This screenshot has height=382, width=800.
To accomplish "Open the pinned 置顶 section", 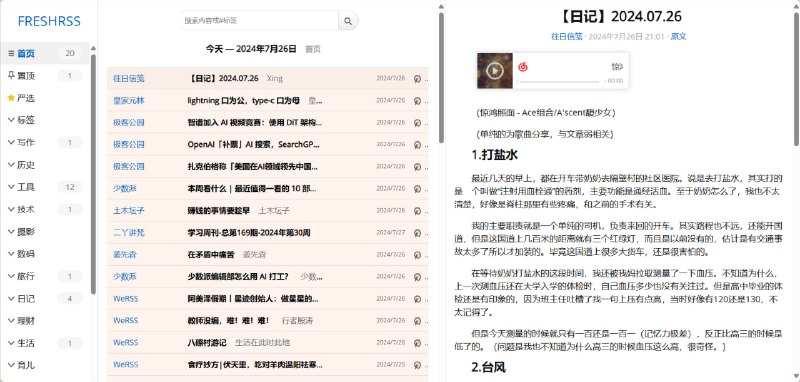I will pyautogui.click(x=26, y=76).
